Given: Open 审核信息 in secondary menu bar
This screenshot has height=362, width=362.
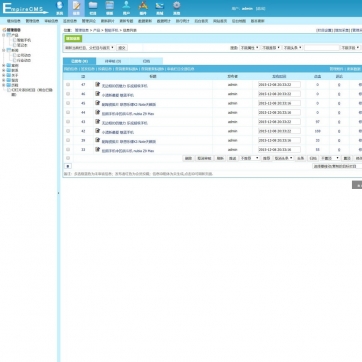Looking at the screenshot, I should point(51,21).
